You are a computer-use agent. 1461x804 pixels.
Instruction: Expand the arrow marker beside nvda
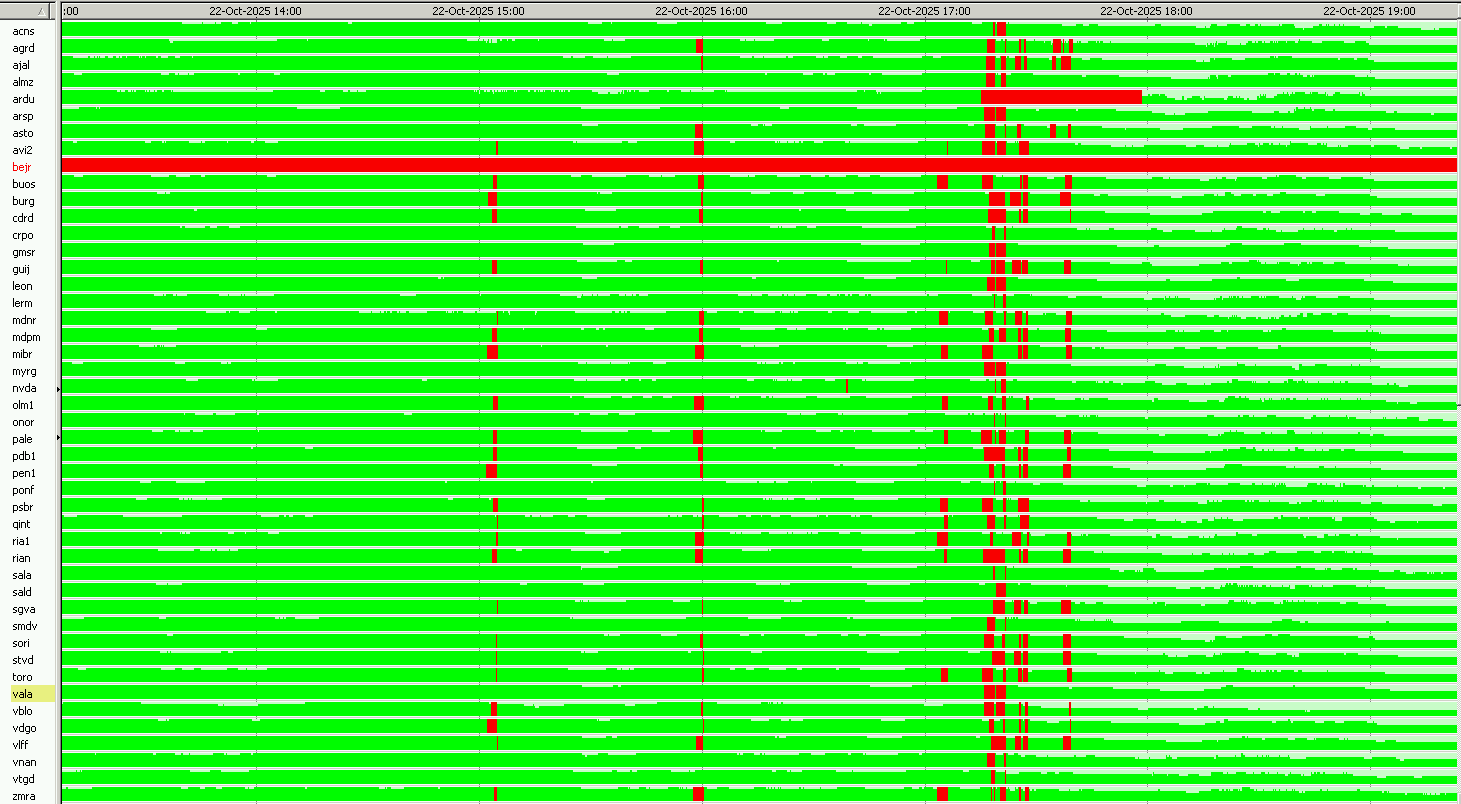58,388
